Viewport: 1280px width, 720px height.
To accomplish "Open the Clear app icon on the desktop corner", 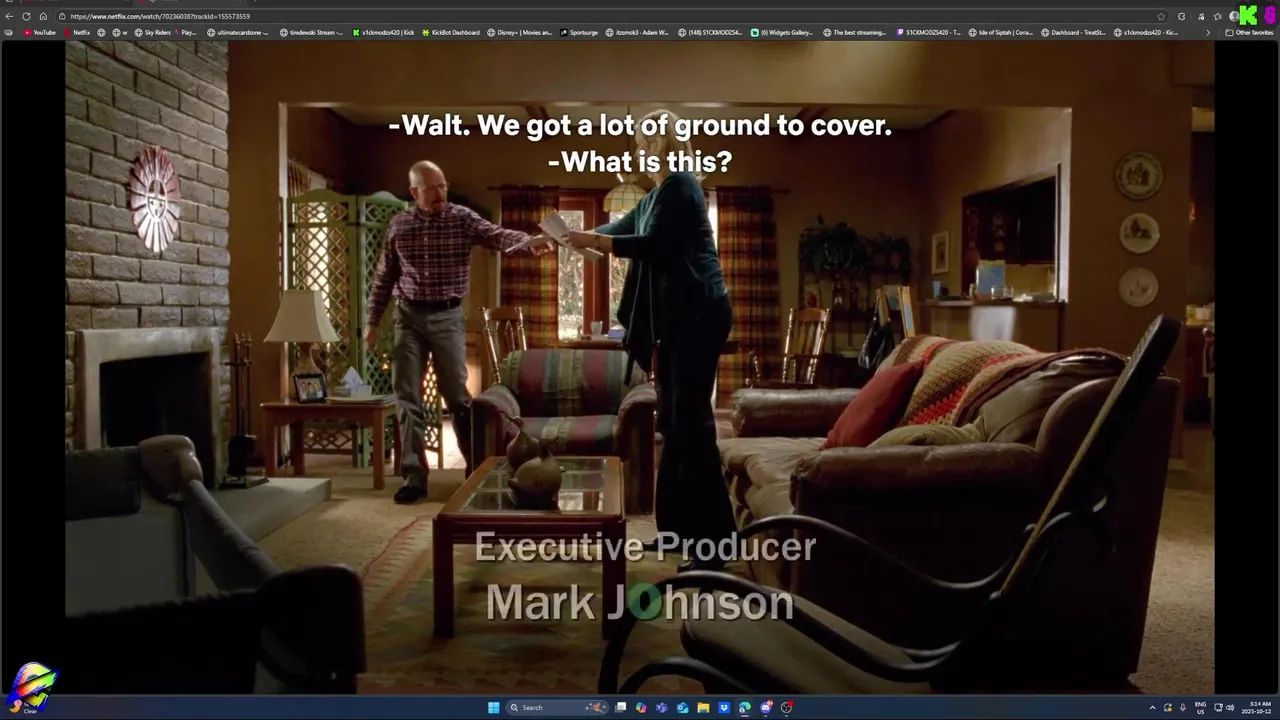I will coord(30,689).
